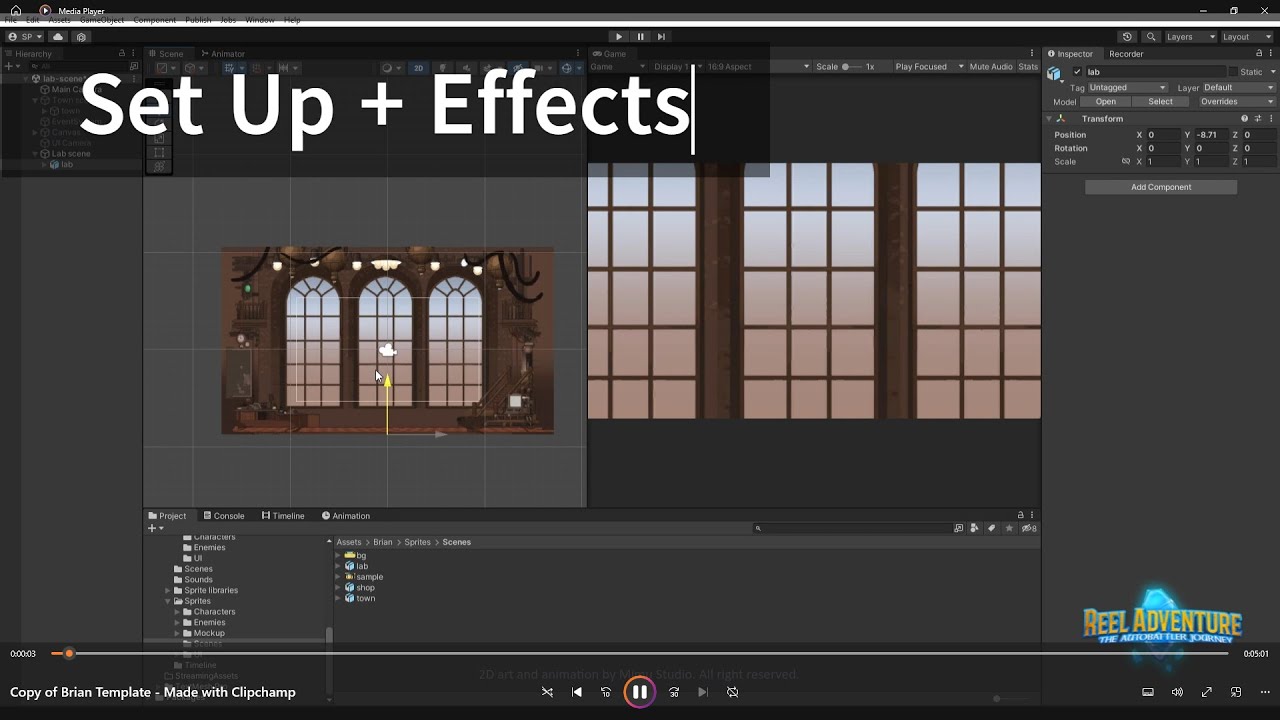This screenshot has height=720, width=1280.
Task: Open Unity undo history icon
Action: [x=1128, y=37]
